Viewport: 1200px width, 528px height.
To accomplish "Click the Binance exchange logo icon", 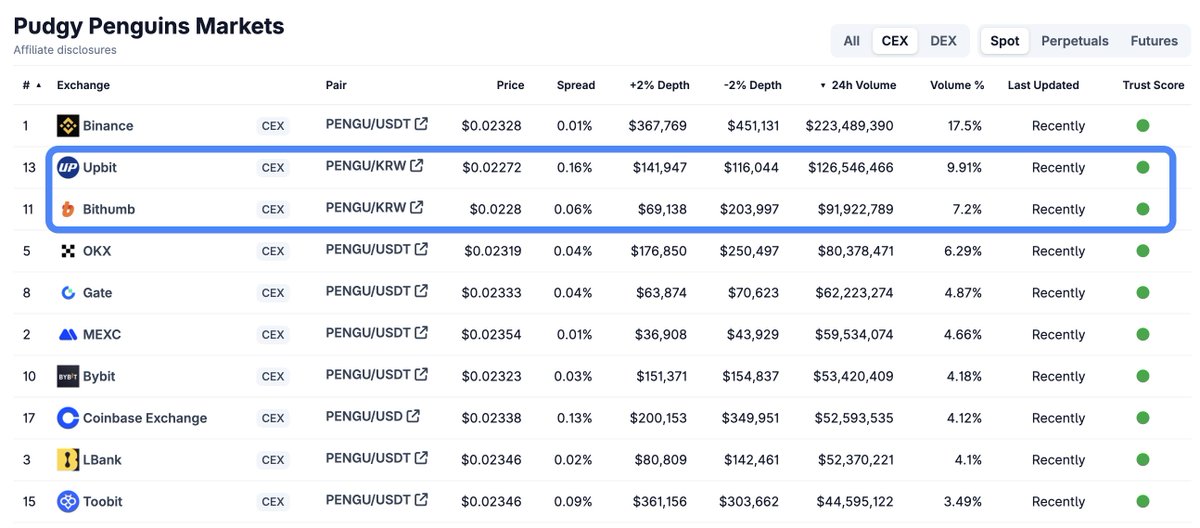I will point(68,126).
